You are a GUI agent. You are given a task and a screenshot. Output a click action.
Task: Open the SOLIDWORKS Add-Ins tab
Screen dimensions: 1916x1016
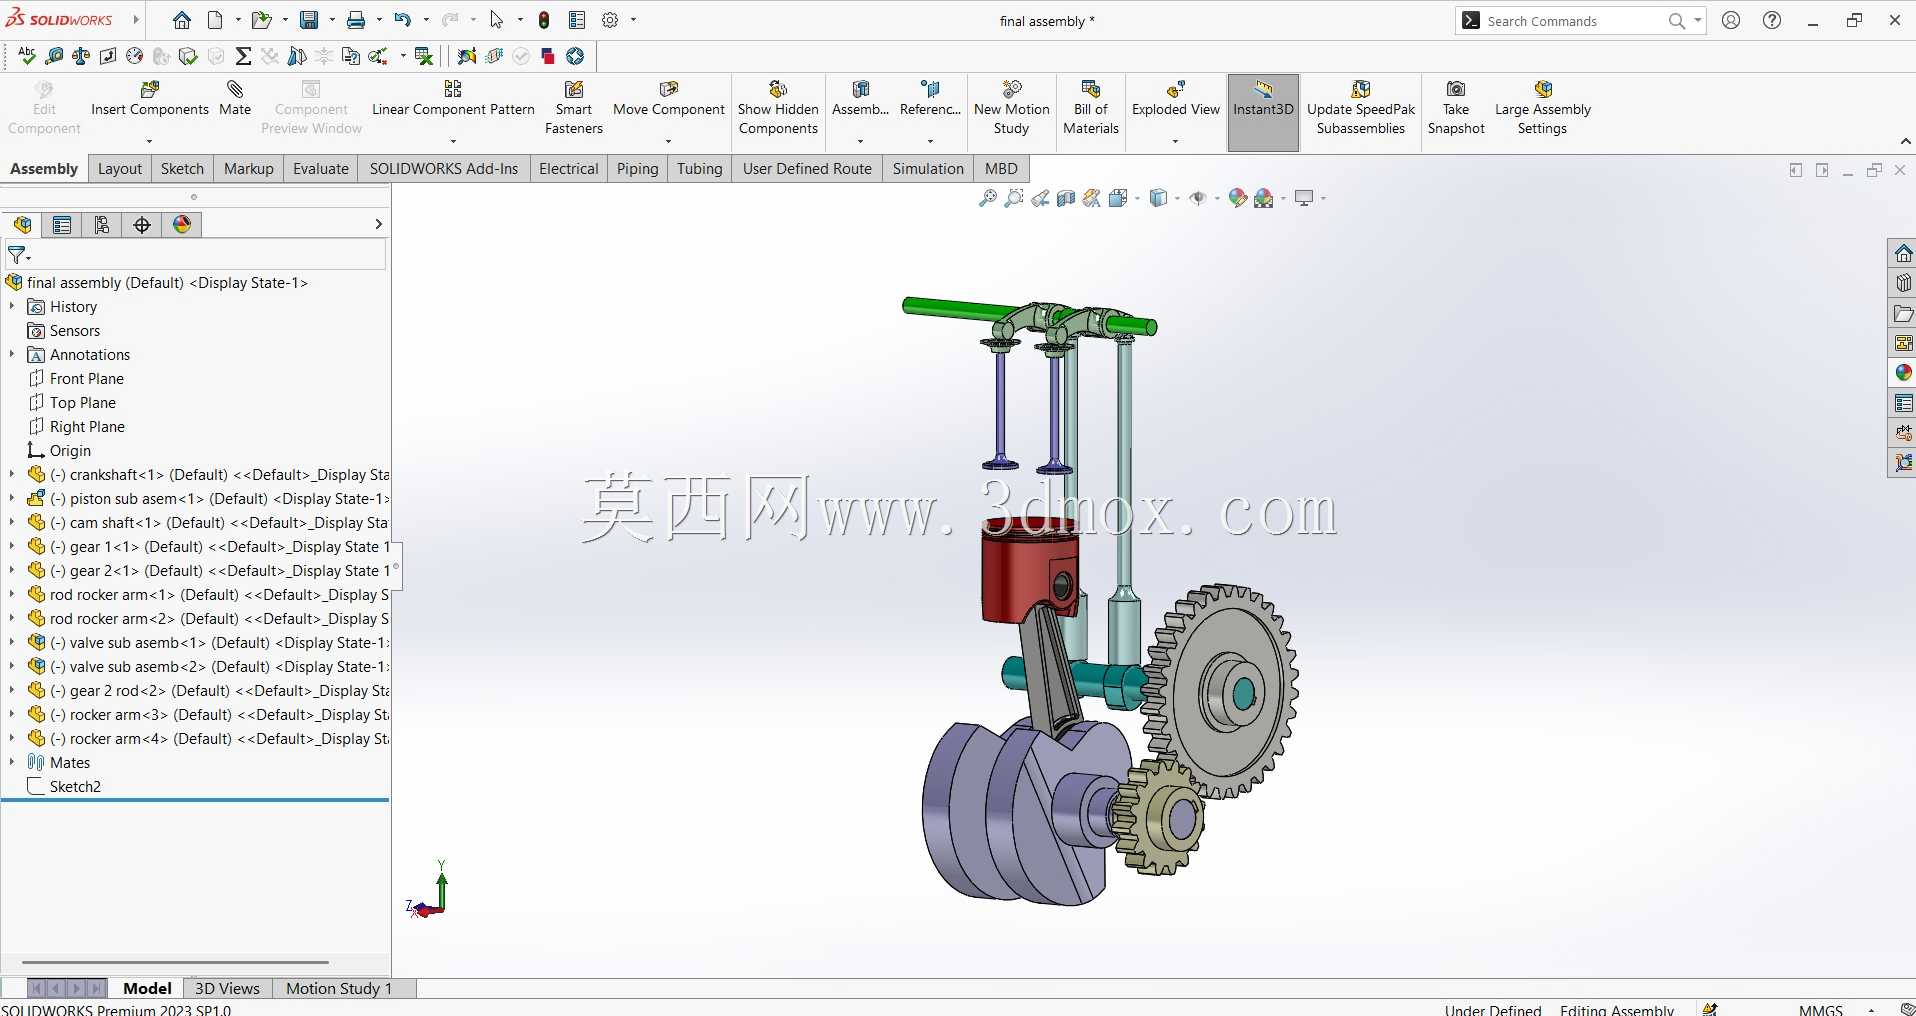coord(444,169)
